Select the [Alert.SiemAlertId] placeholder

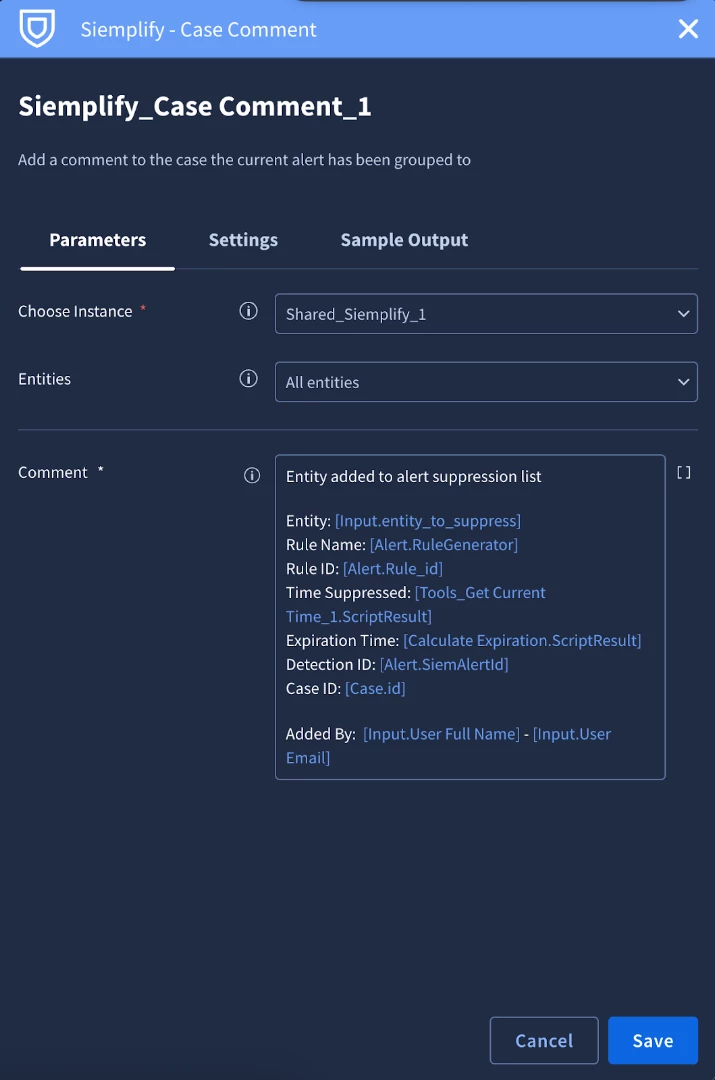(444, 665)
